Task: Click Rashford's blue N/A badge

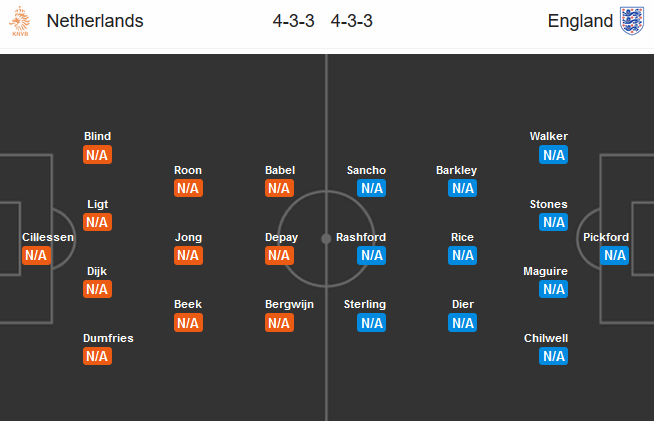Action: [371, 255]
